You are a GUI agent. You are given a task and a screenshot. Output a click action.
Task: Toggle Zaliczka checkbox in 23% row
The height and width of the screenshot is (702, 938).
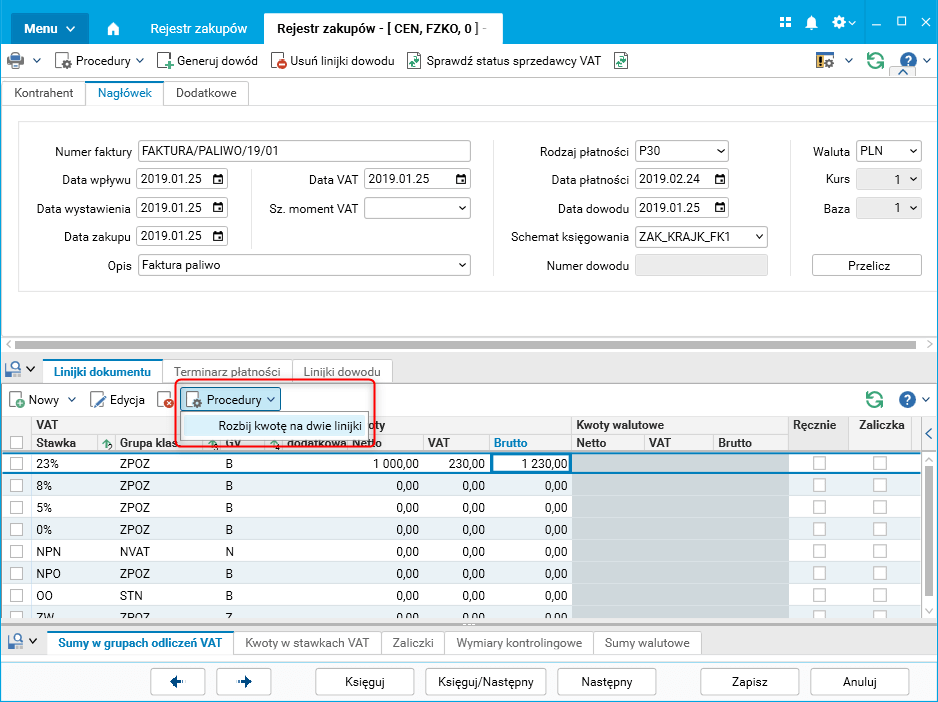879,463
